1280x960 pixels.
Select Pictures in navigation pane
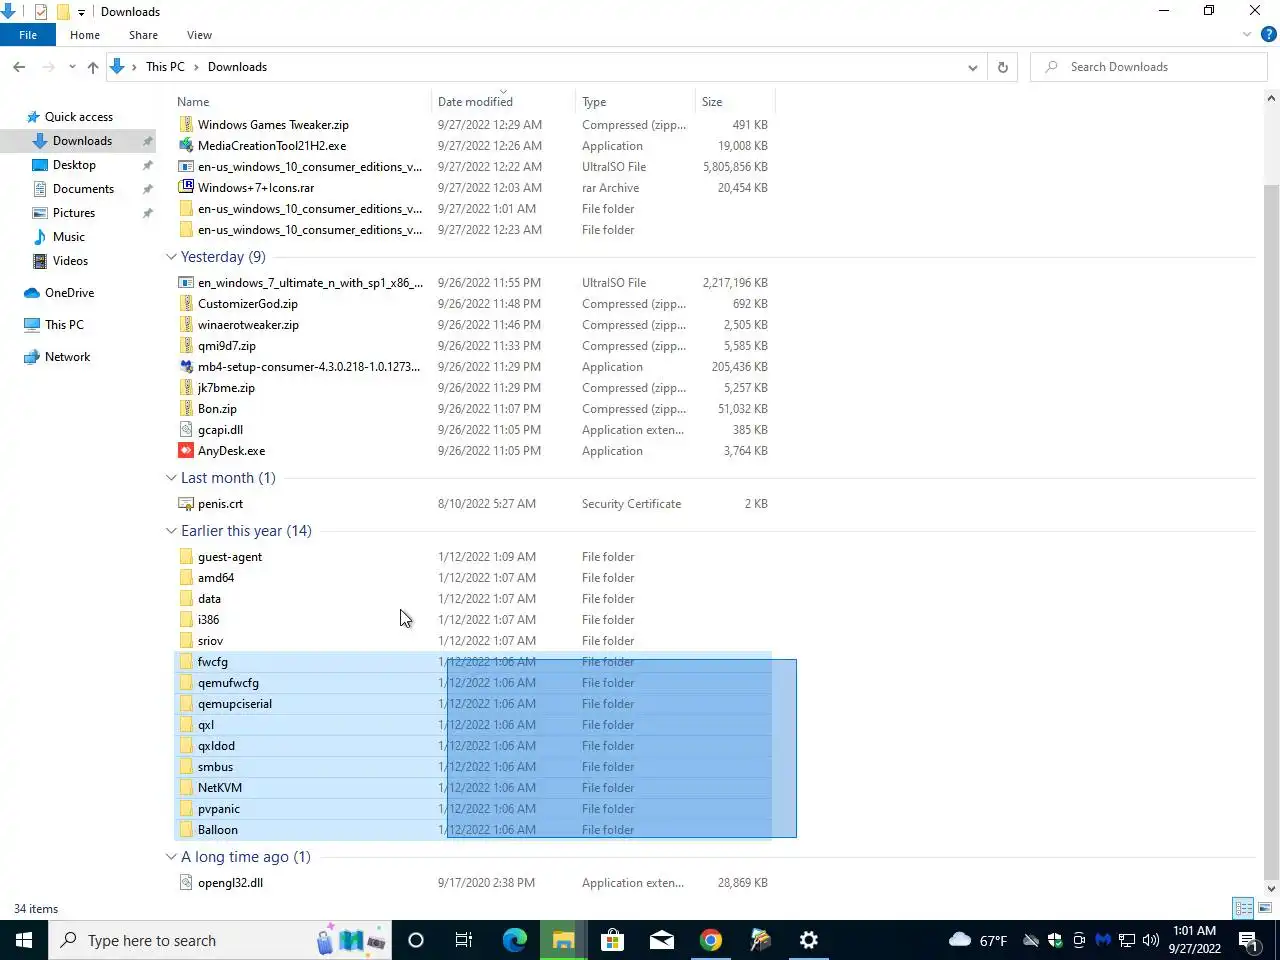coord(74,213)
